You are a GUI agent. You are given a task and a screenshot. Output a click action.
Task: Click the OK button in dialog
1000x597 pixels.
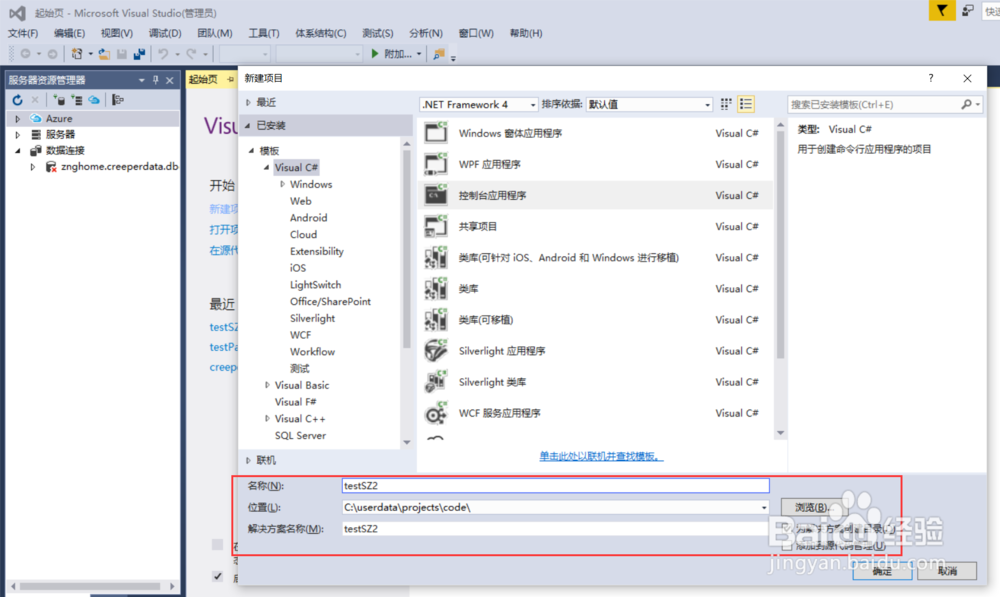883,571
